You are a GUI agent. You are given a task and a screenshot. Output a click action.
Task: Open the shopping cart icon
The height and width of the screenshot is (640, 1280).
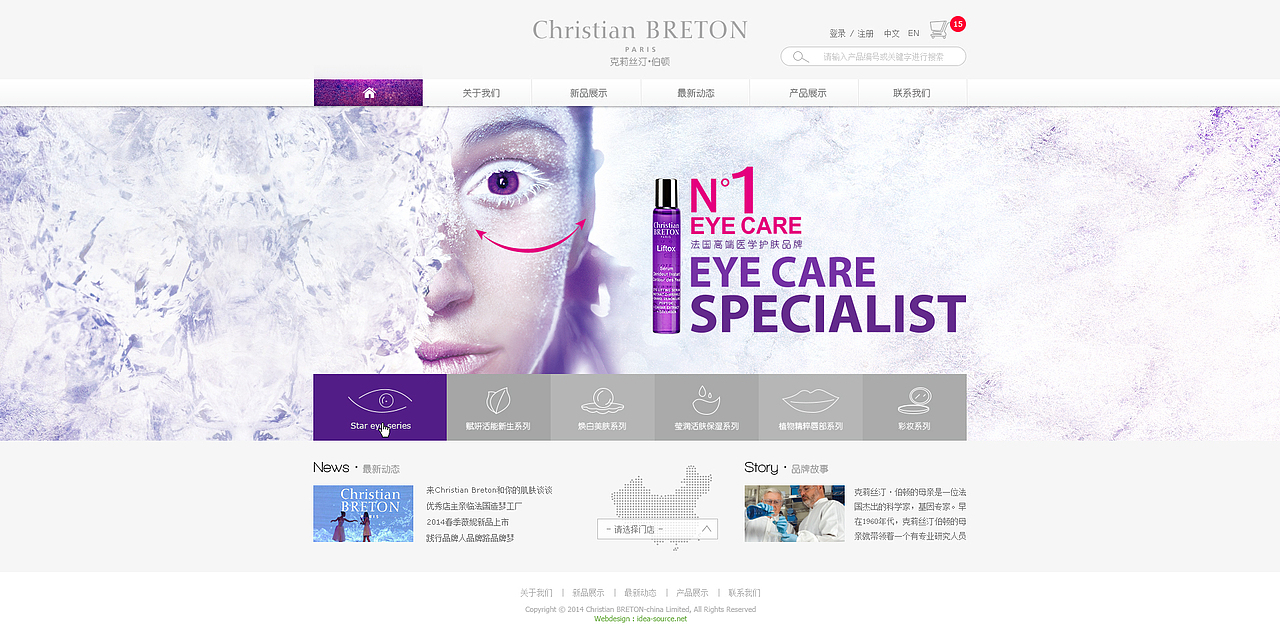(938, 29)
